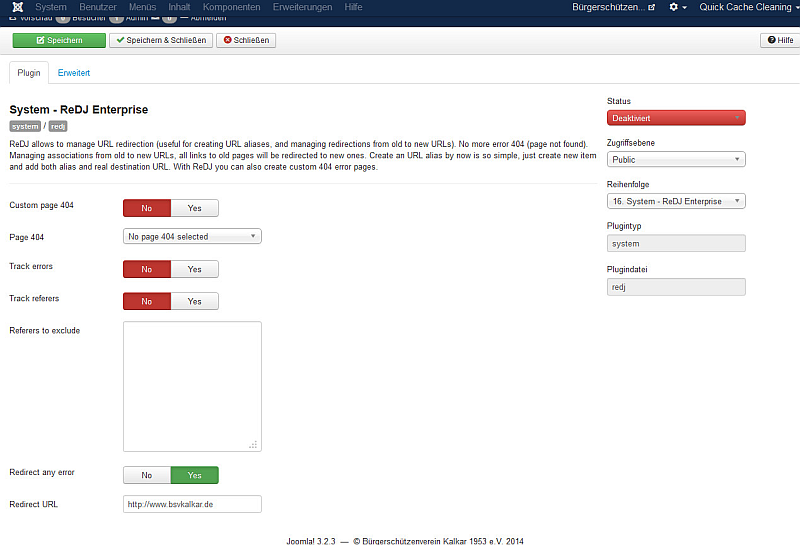Click the Joomla logo icon
This screenshot has width=800, height=545.
point(17,7)
